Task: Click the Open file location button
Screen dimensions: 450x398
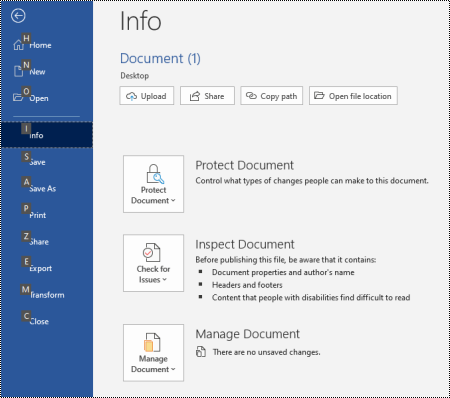Action: 353,96
